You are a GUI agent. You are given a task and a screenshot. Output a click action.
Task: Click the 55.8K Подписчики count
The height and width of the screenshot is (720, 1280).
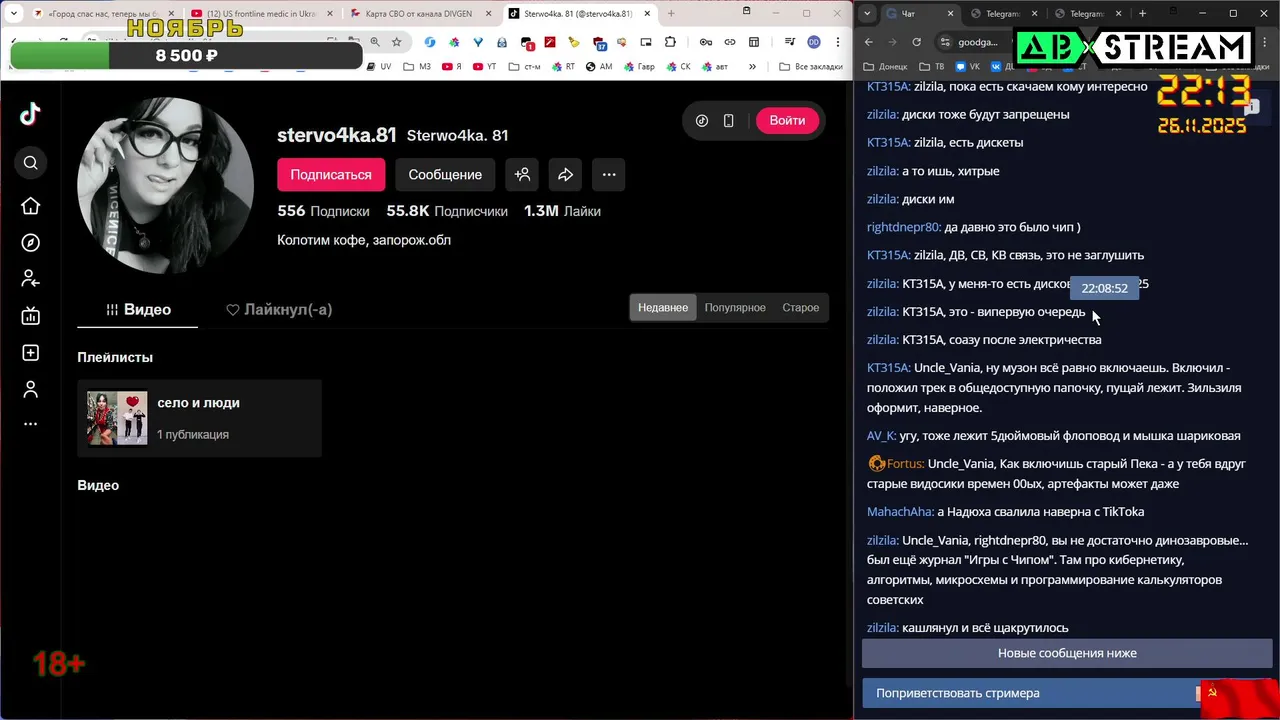tap(447, 211)
